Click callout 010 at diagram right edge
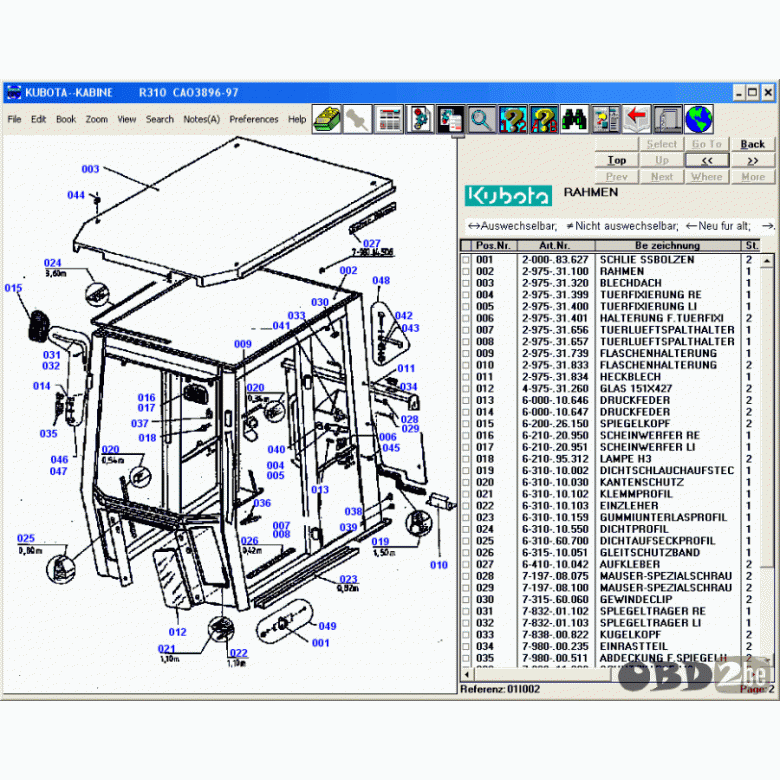The image size is (780, 780). click(439, 565)
